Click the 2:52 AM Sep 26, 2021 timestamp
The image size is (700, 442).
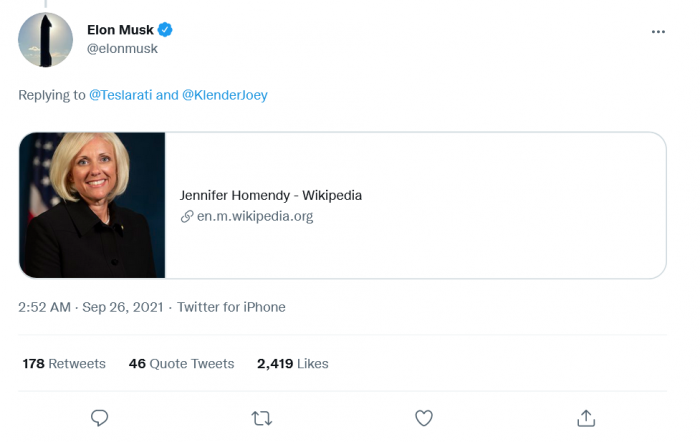pyautogui.click(x=91, y=307)
